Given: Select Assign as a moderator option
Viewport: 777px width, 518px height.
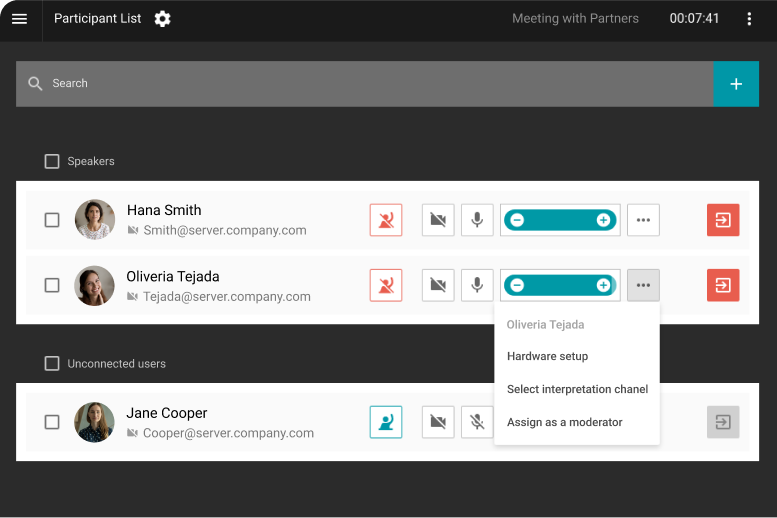Looking at the screenshot, I should pyautogui.click(x=564, y=422).
